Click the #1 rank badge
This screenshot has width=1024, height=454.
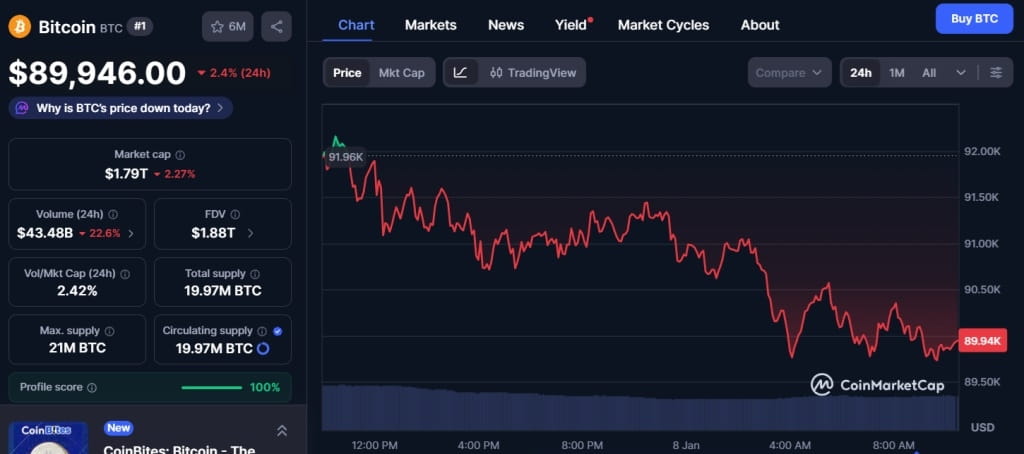(140, 27)
